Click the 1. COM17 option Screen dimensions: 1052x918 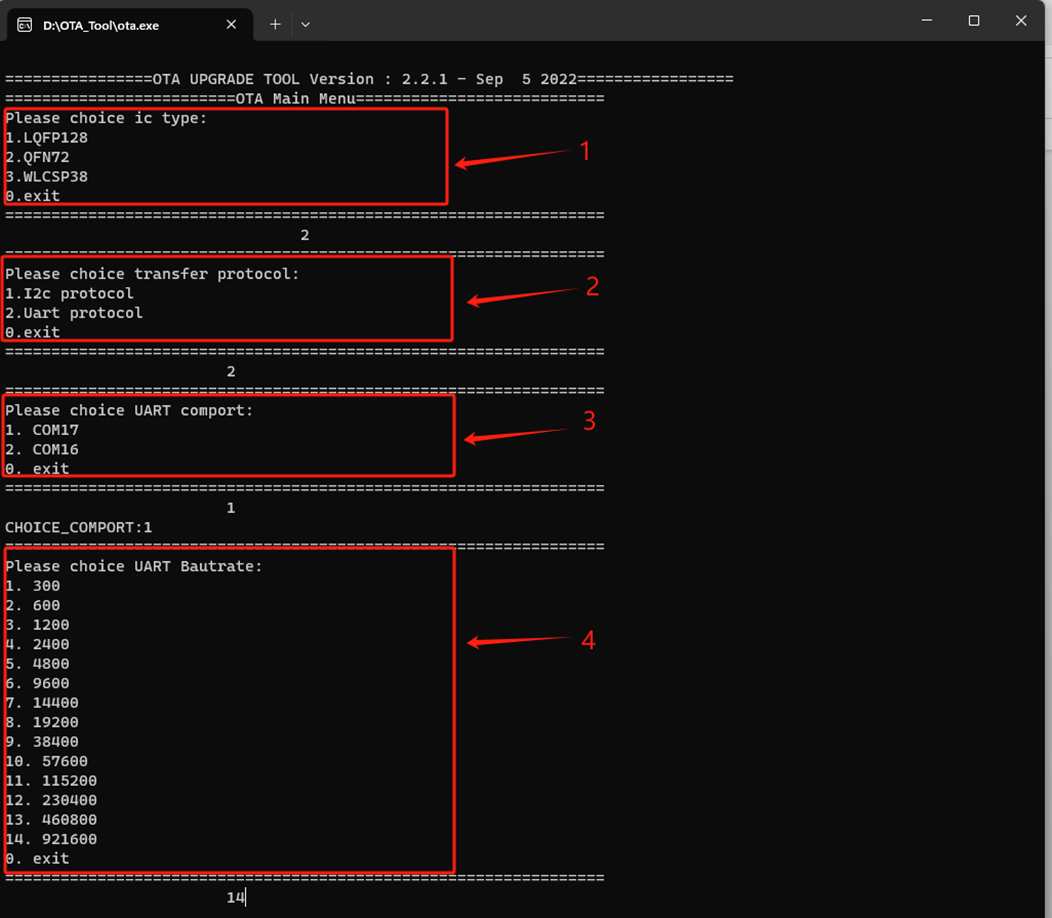coord(42,430)
